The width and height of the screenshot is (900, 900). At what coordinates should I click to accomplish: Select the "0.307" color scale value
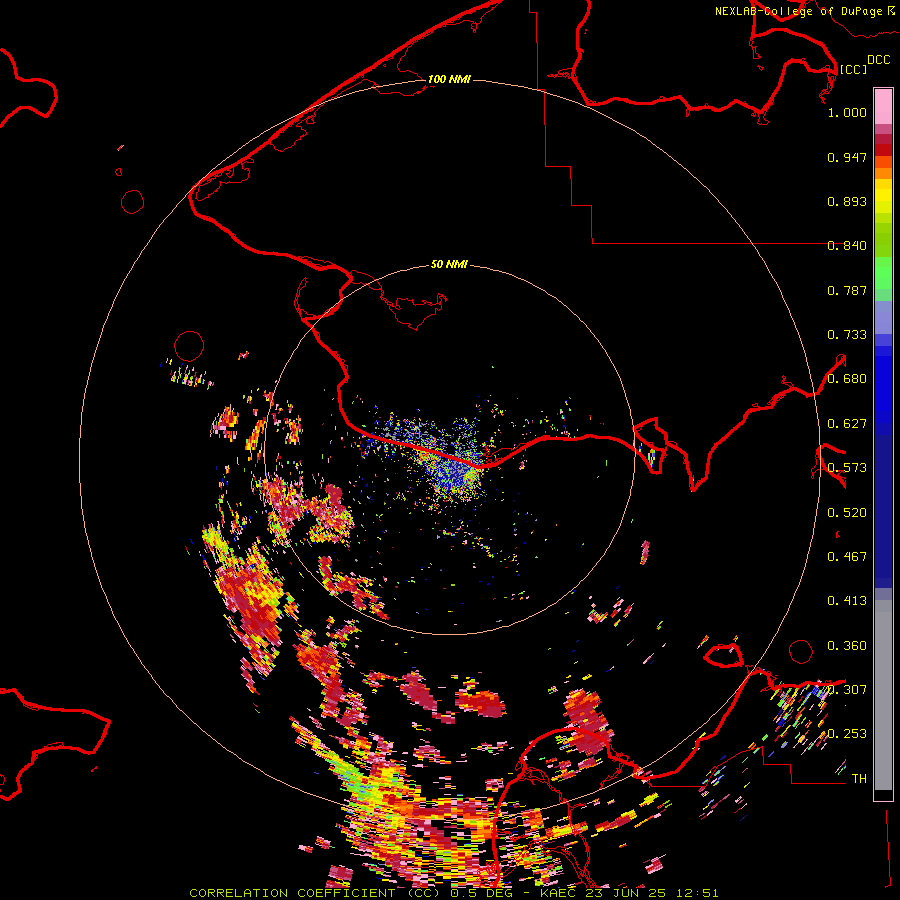[x=847, y=690]
